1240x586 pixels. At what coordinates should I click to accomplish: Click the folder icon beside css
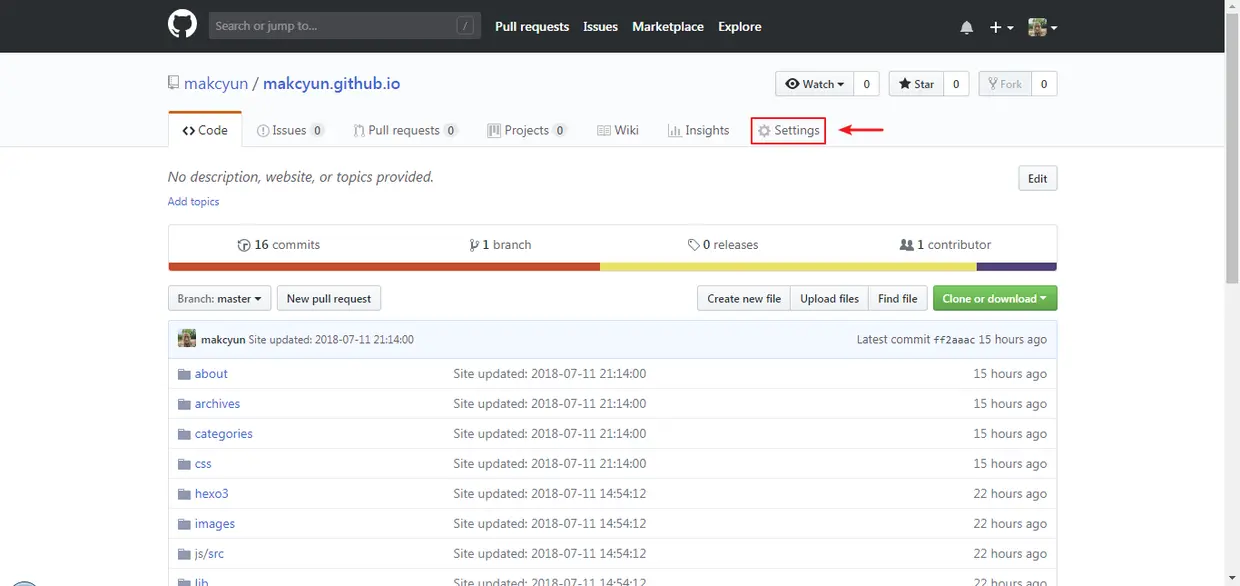(x=184, y=464)
